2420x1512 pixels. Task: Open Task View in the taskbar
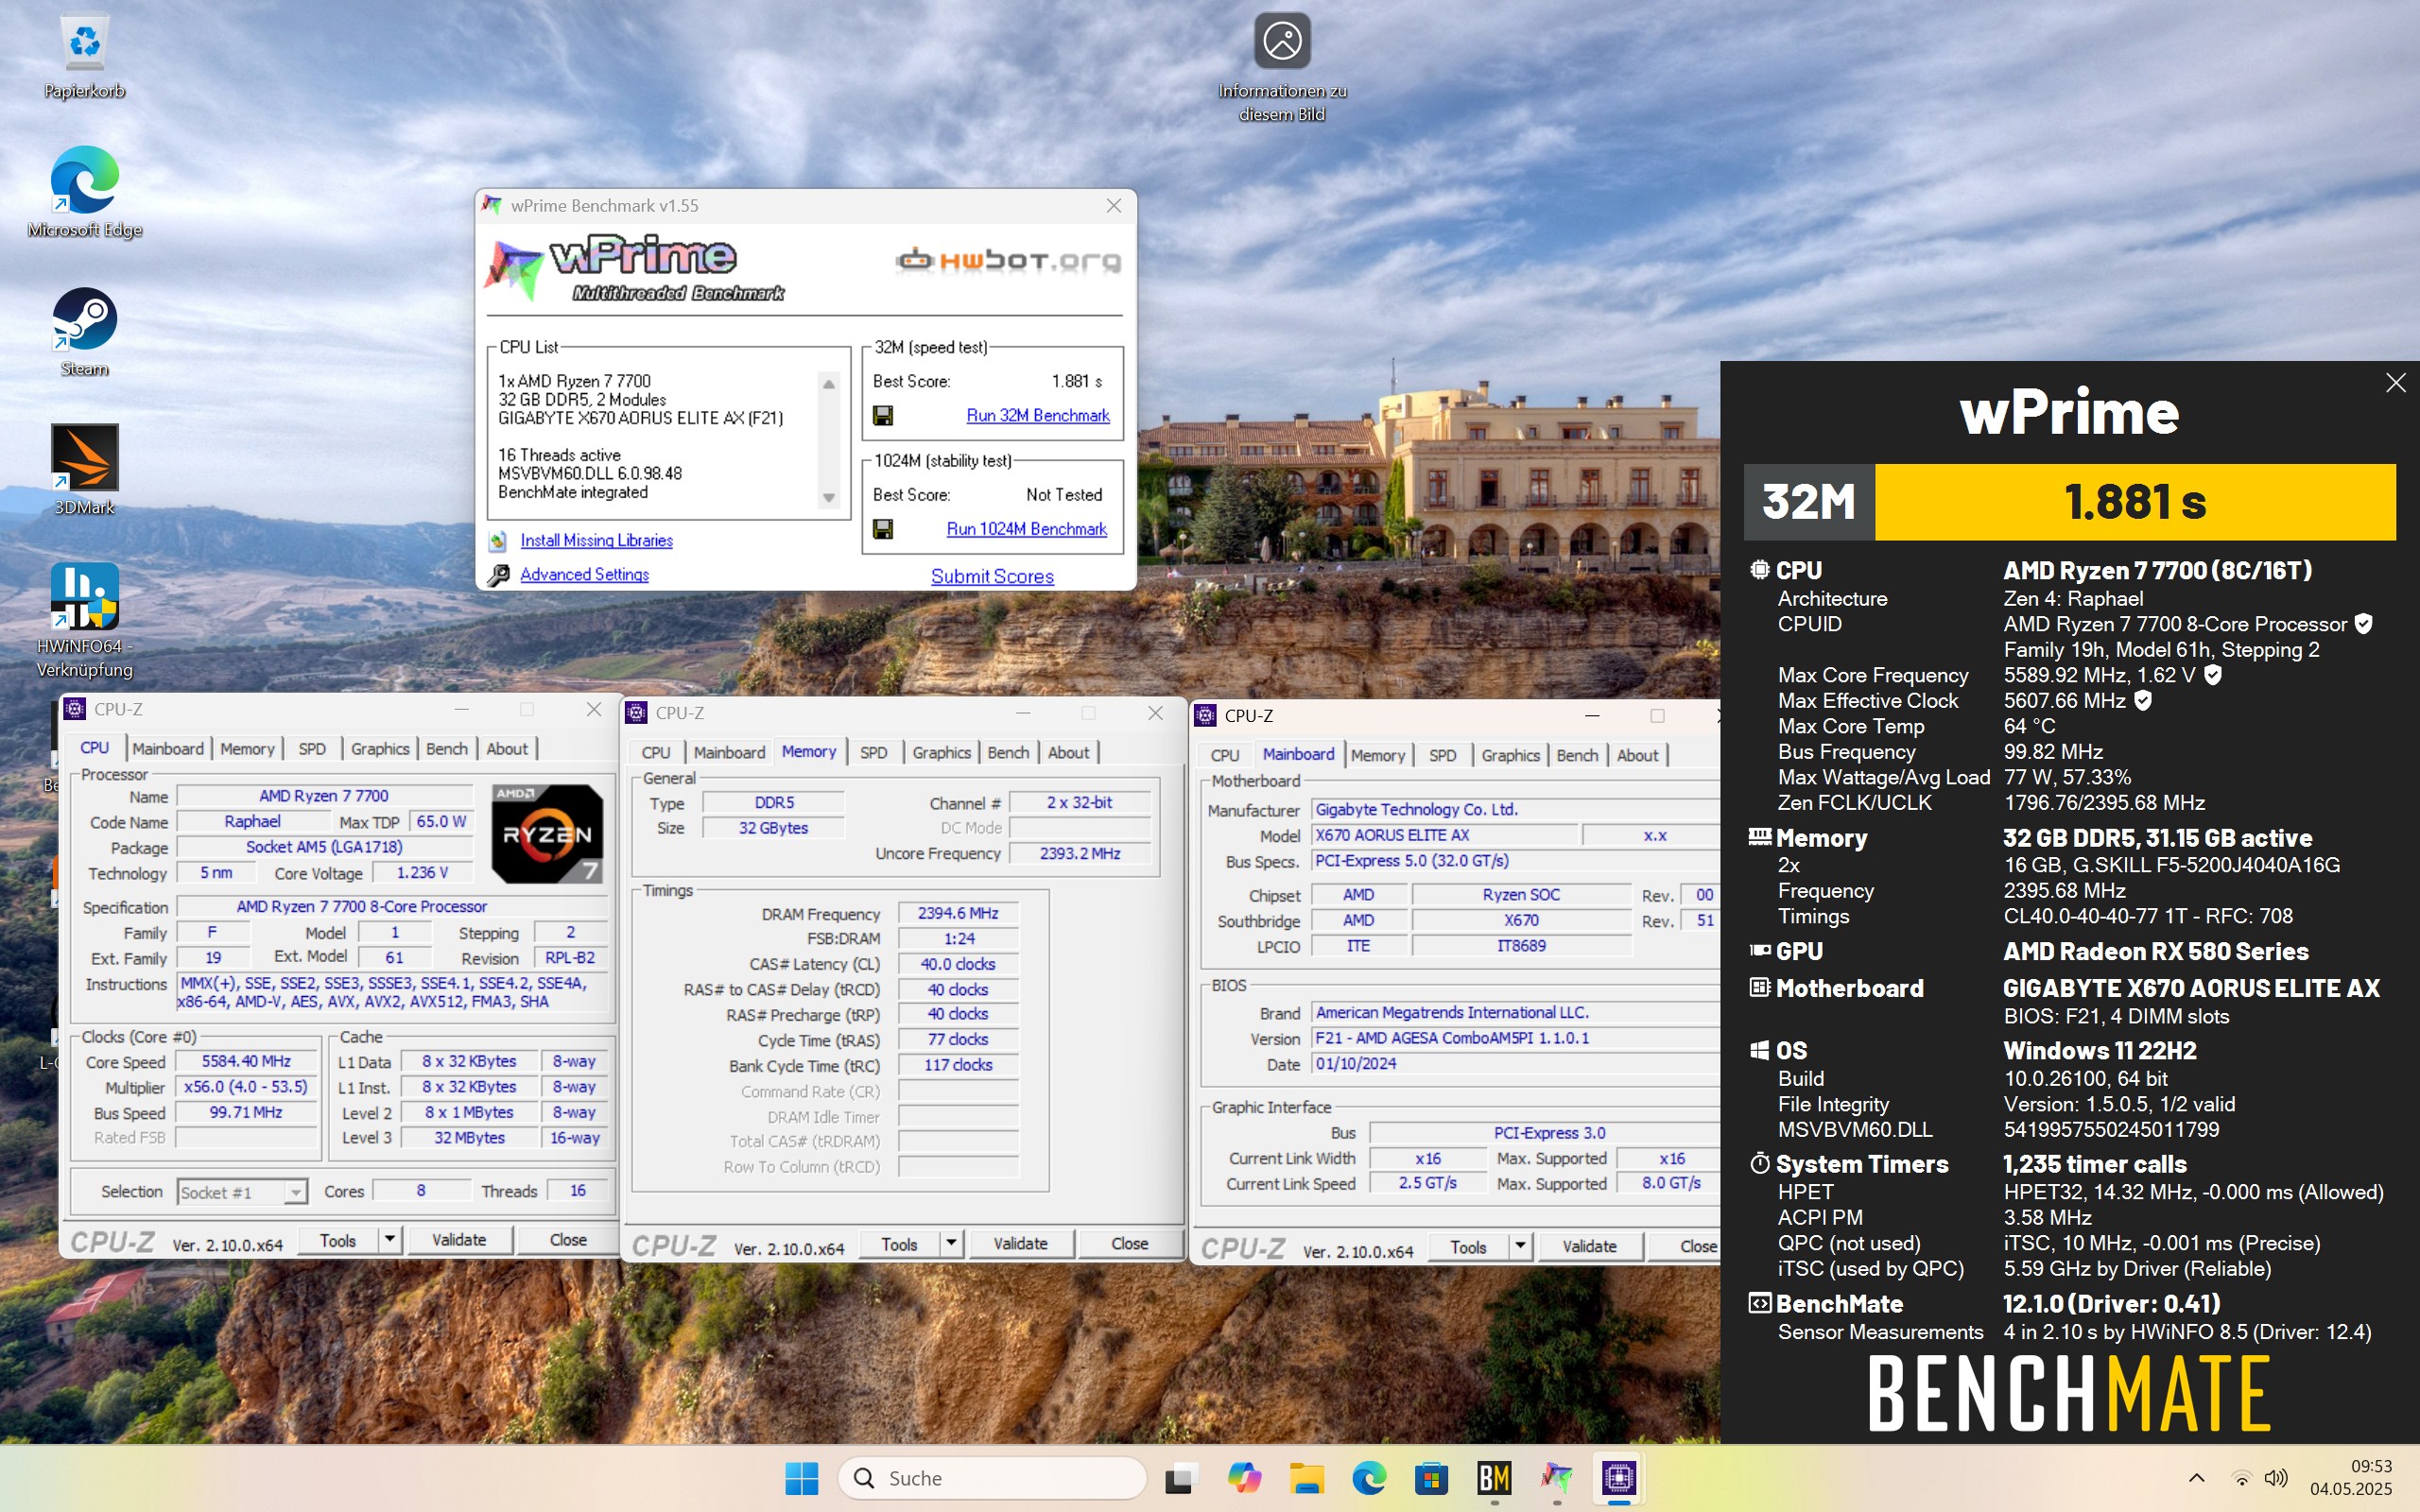pyautogui.click(x=1181, y=1478)
